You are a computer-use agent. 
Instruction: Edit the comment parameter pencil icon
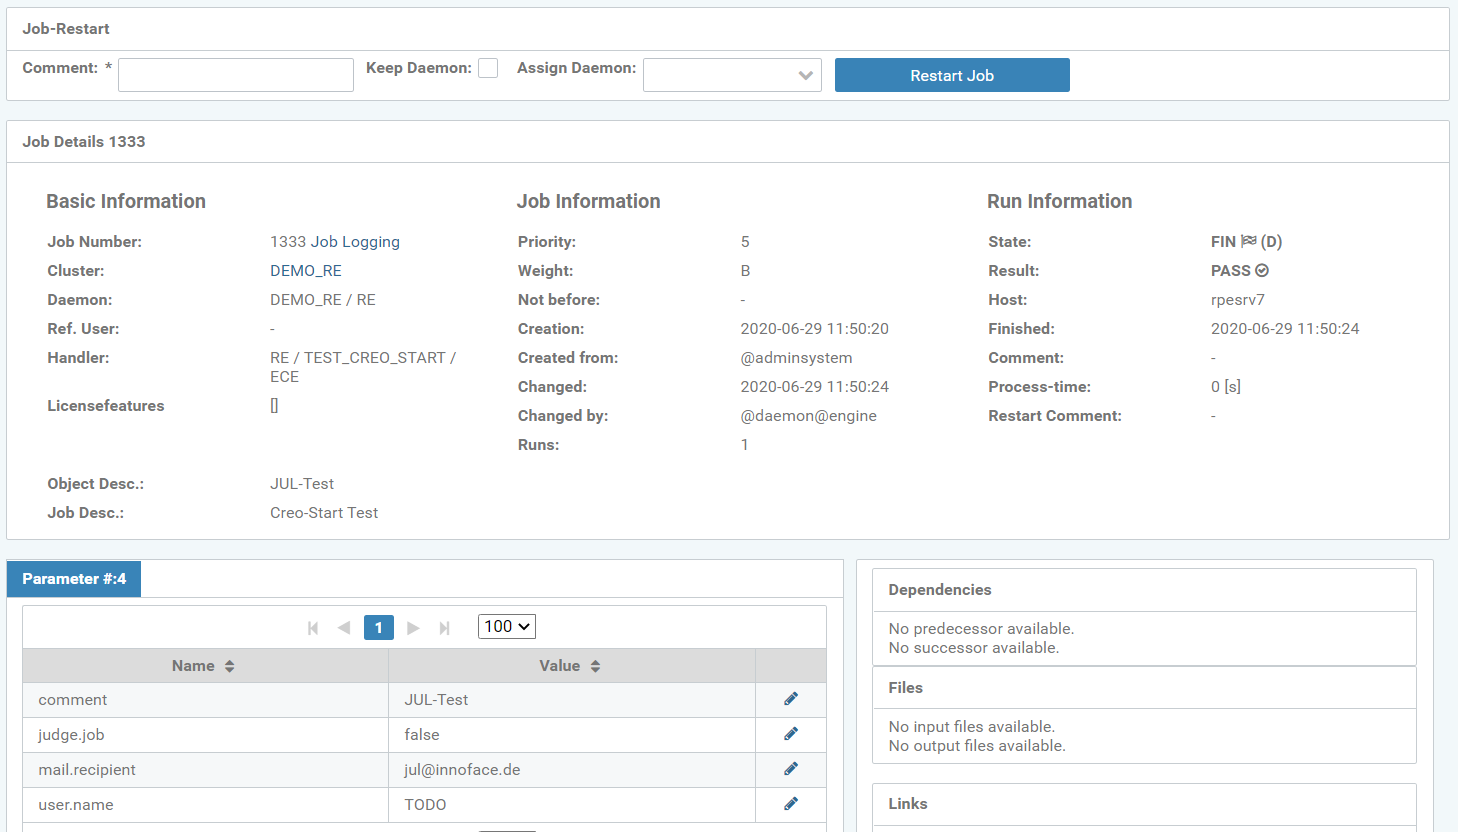[x=791, y=699]
